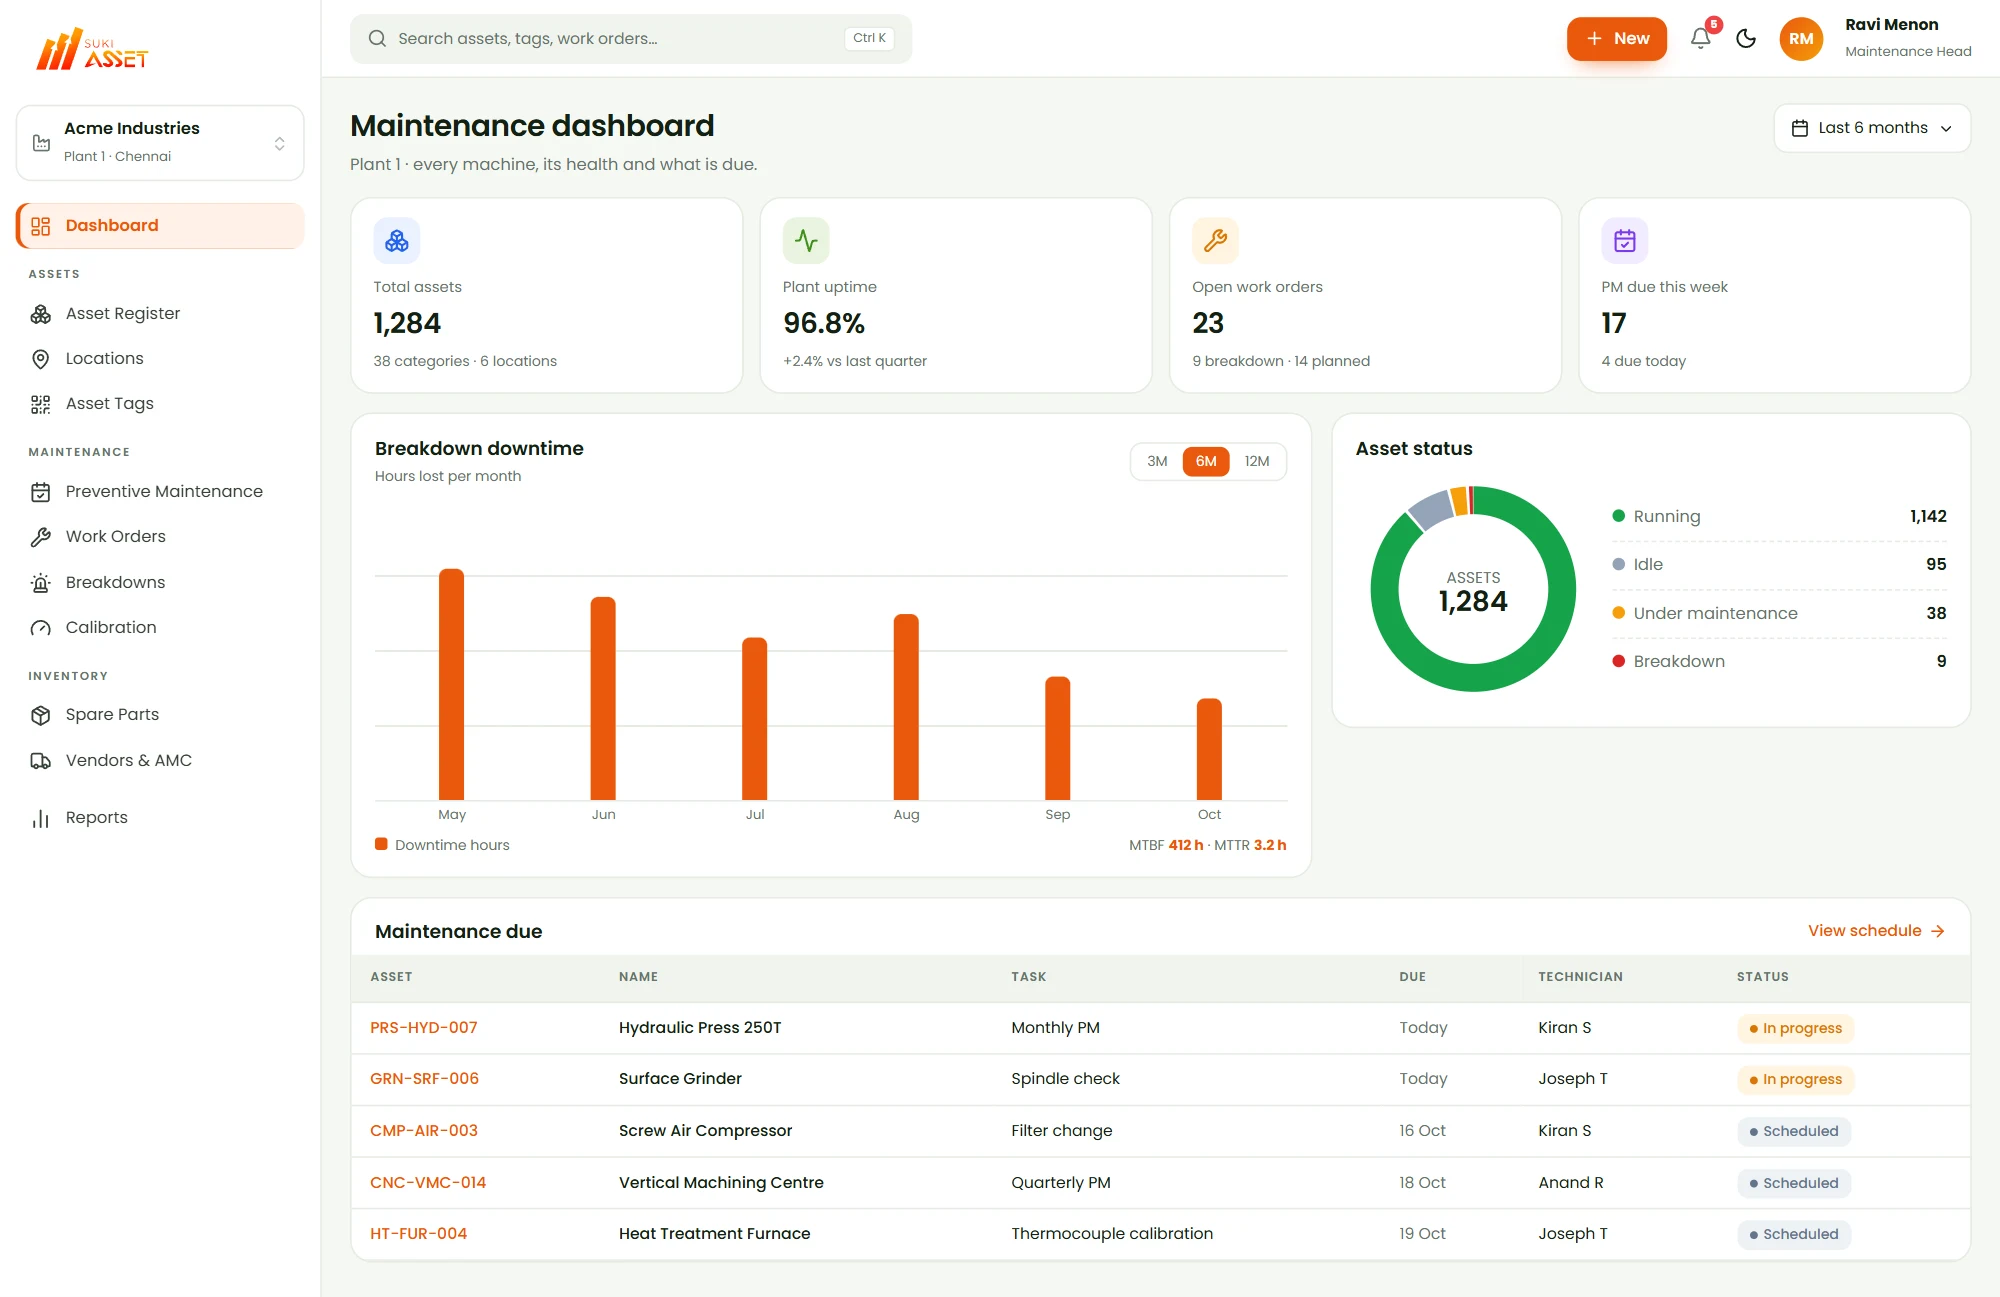
Task: Click the Locations pin icon
Action: 41,359
